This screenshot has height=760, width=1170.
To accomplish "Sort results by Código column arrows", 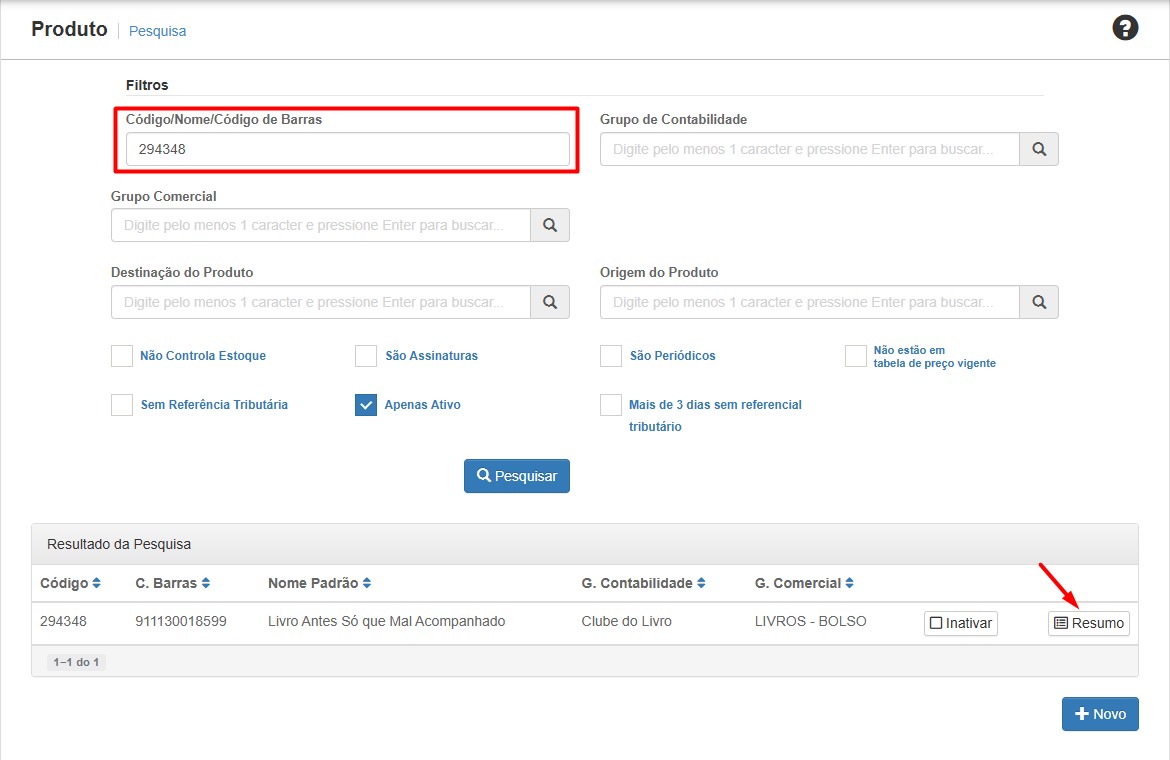I will (x=96, y=583).
